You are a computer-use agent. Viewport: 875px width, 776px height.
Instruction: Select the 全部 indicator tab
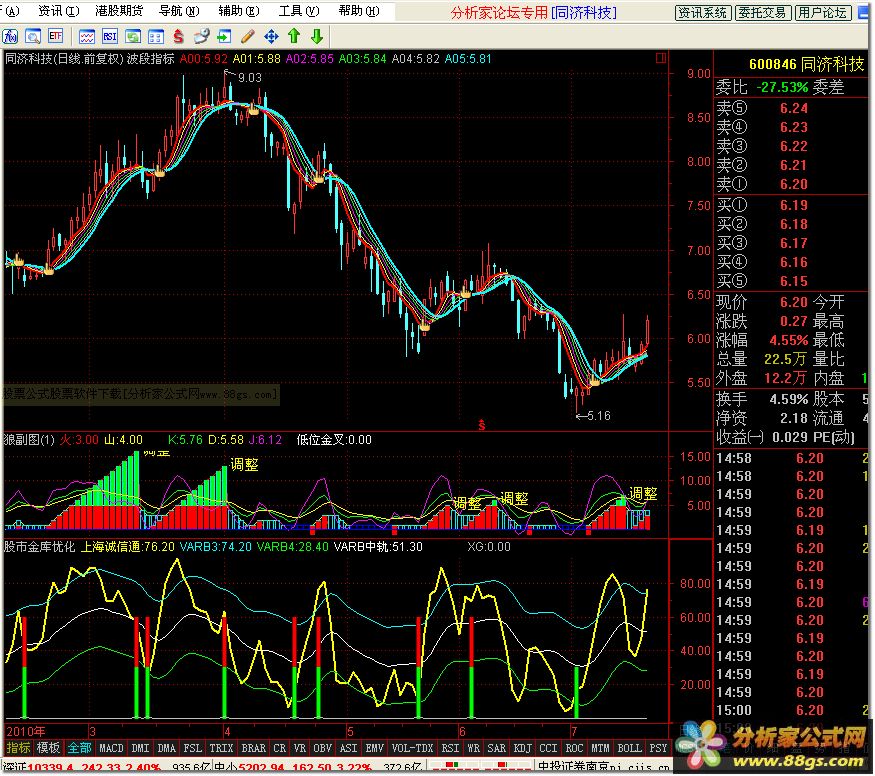(79, 748)
